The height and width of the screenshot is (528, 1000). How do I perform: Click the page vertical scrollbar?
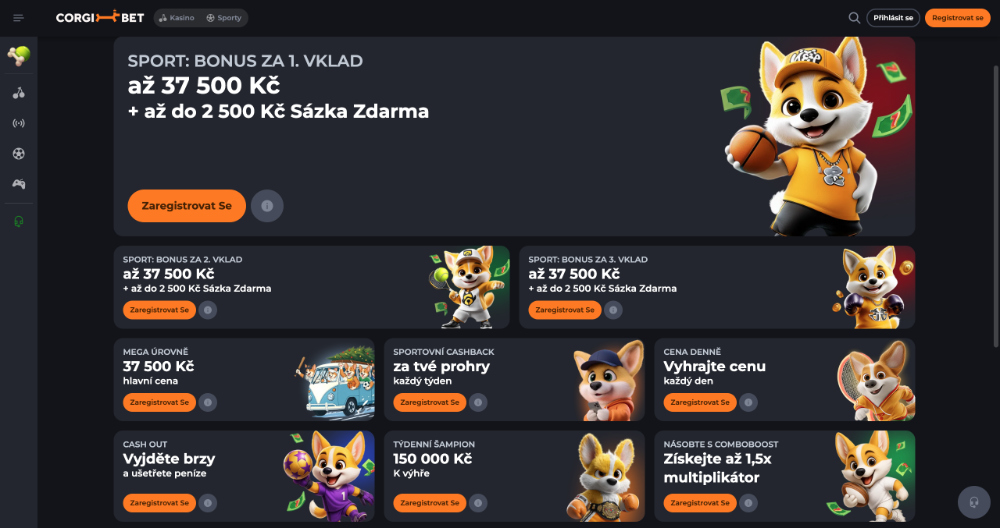tap(996, 206)
